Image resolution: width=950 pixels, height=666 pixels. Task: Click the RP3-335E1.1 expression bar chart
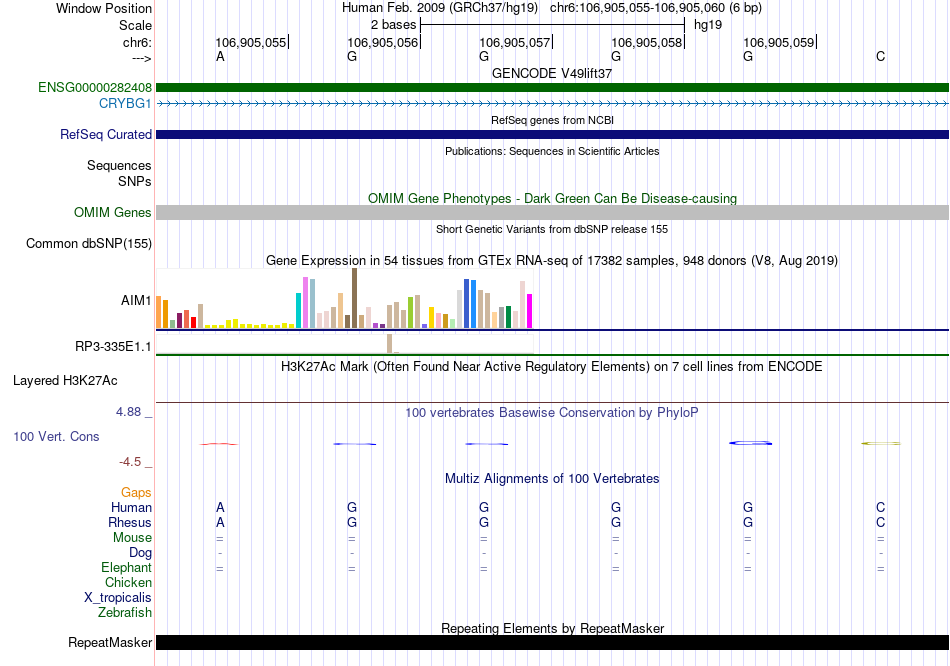click(344, 344)
